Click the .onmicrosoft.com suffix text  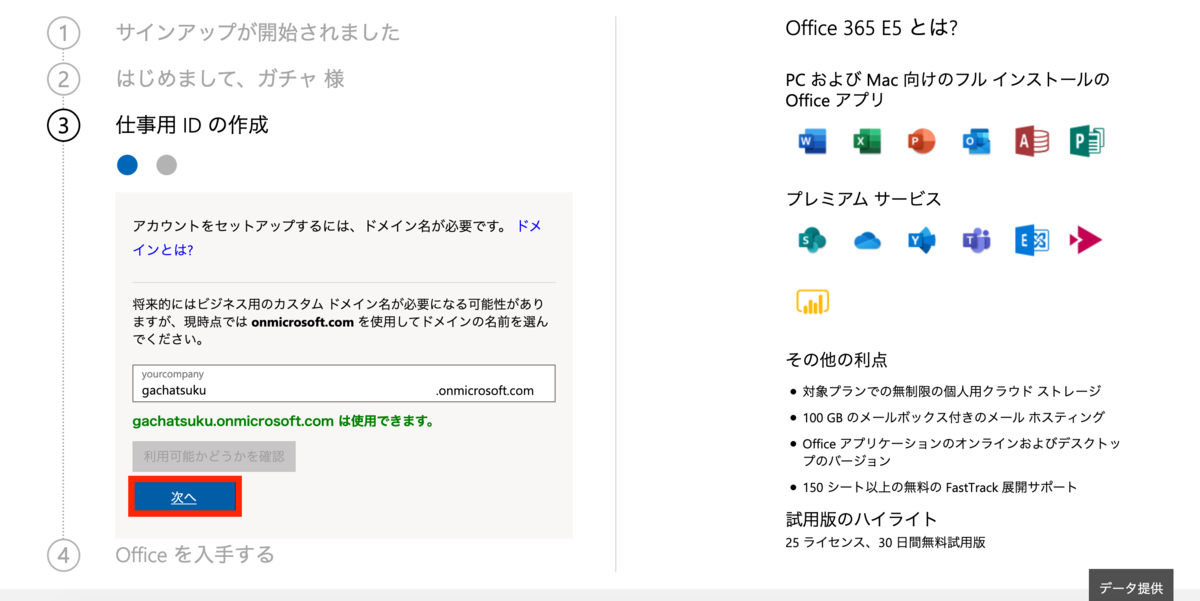(485, 391)
